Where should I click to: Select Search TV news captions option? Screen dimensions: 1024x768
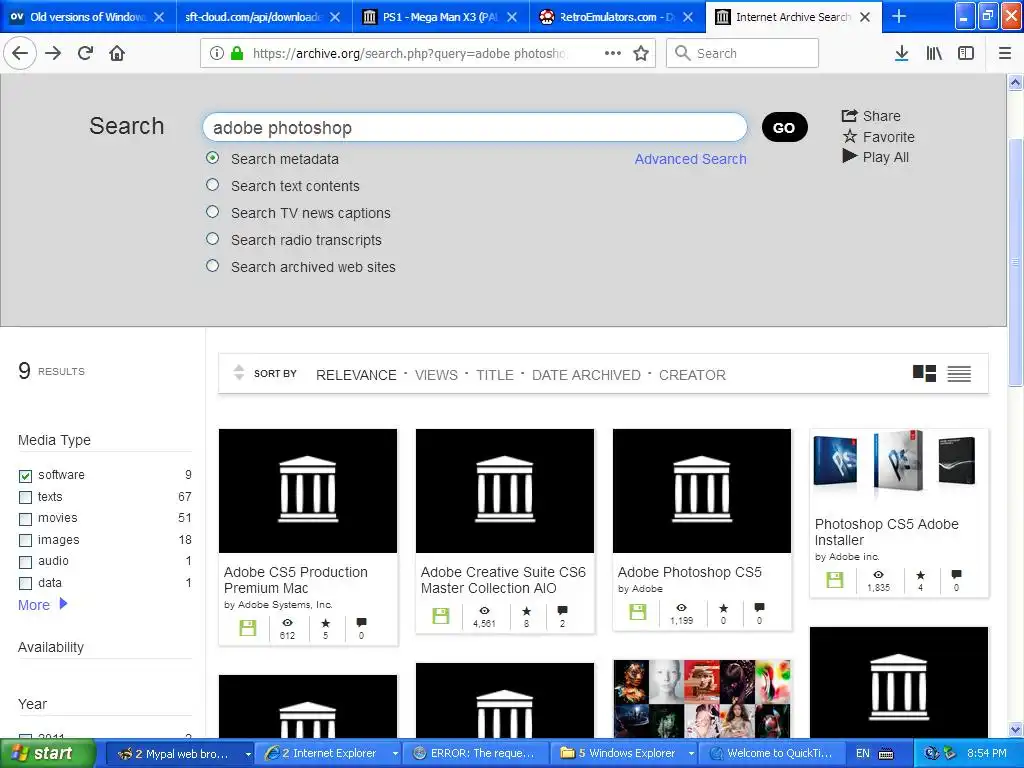click(212, 212)
